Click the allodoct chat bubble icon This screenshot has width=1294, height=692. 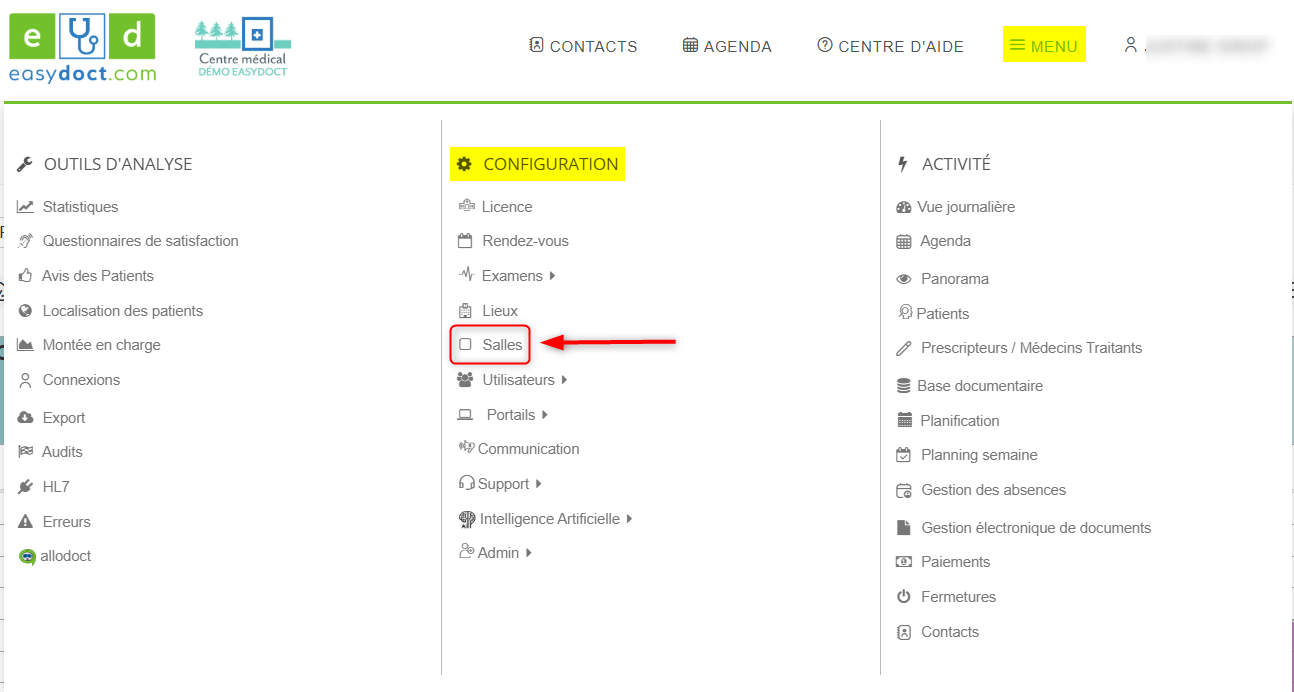[x=27, y=557]
